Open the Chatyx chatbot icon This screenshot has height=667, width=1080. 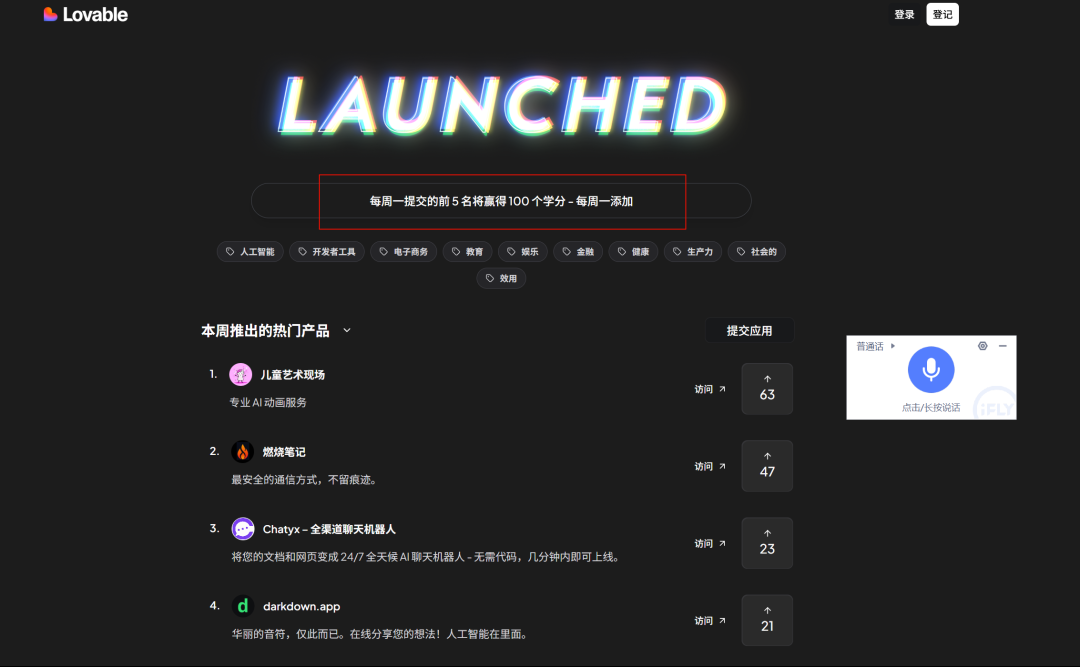tap(242, 529)
